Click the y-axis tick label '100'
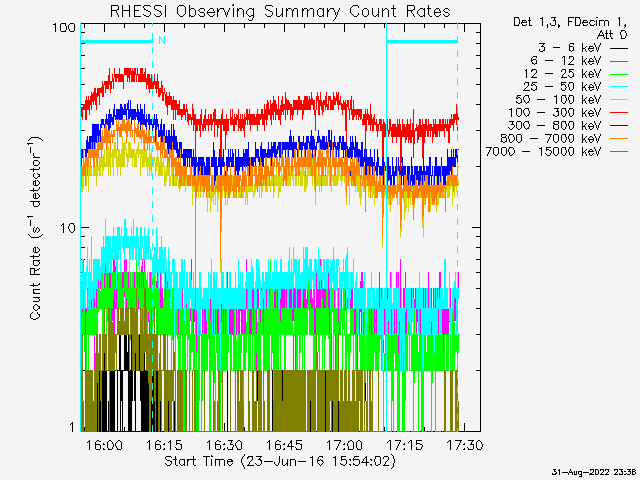The height and width of the screenshot is (480, 640). click(64, 28)
